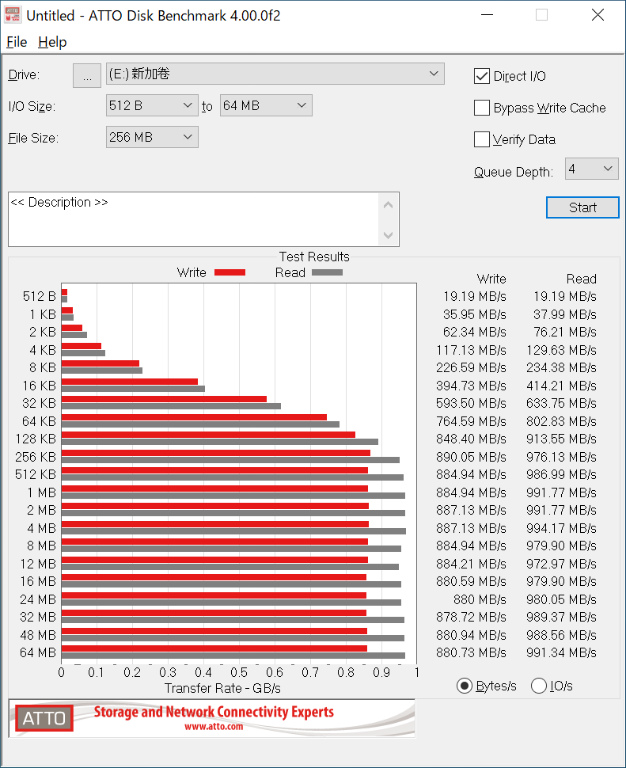Screen dimensions: 626x768
Task: Click the Start button
Action: tap(582, 208)
